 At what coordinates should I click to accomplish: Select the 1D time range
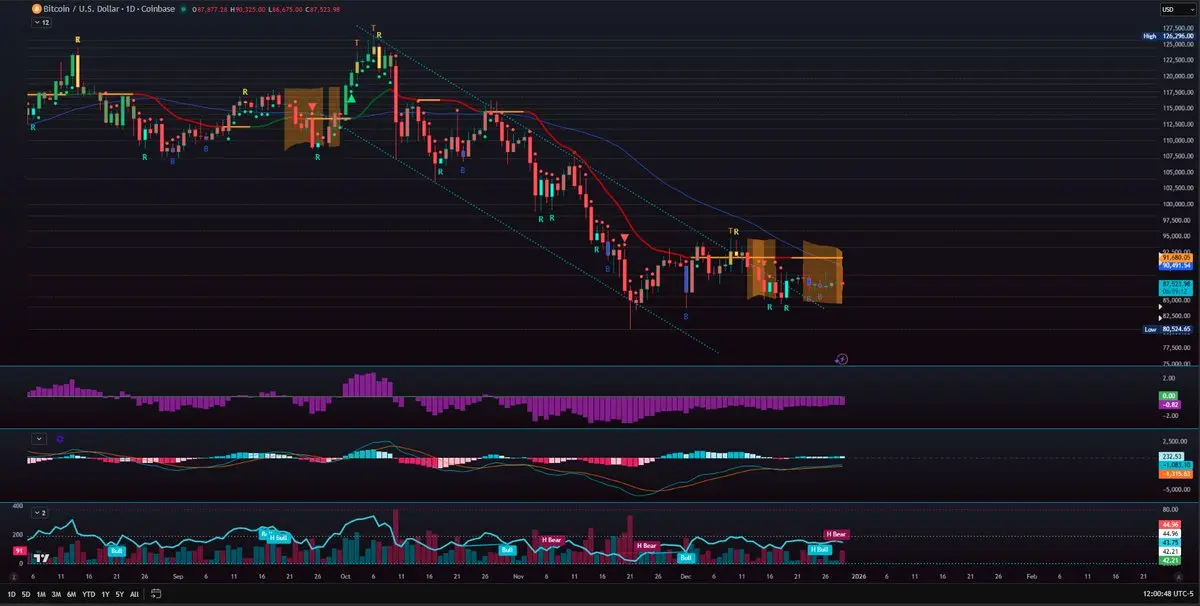(x=11, y=594)
